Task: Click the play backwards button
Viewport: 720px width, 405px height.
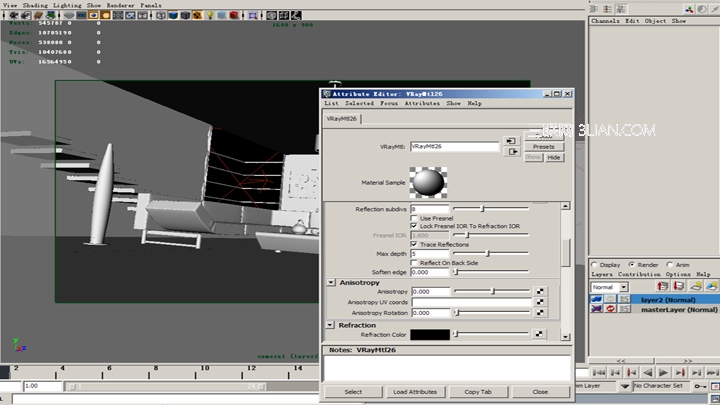Action: [x=647, y=372]
